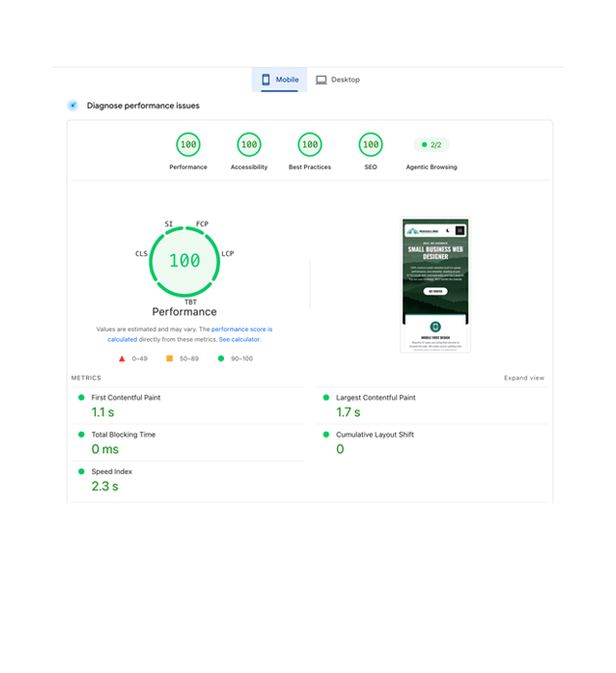Viewport: 616px width, 673px height.
Task: Select the Agentic Browsing label
Action: (431, 167)
